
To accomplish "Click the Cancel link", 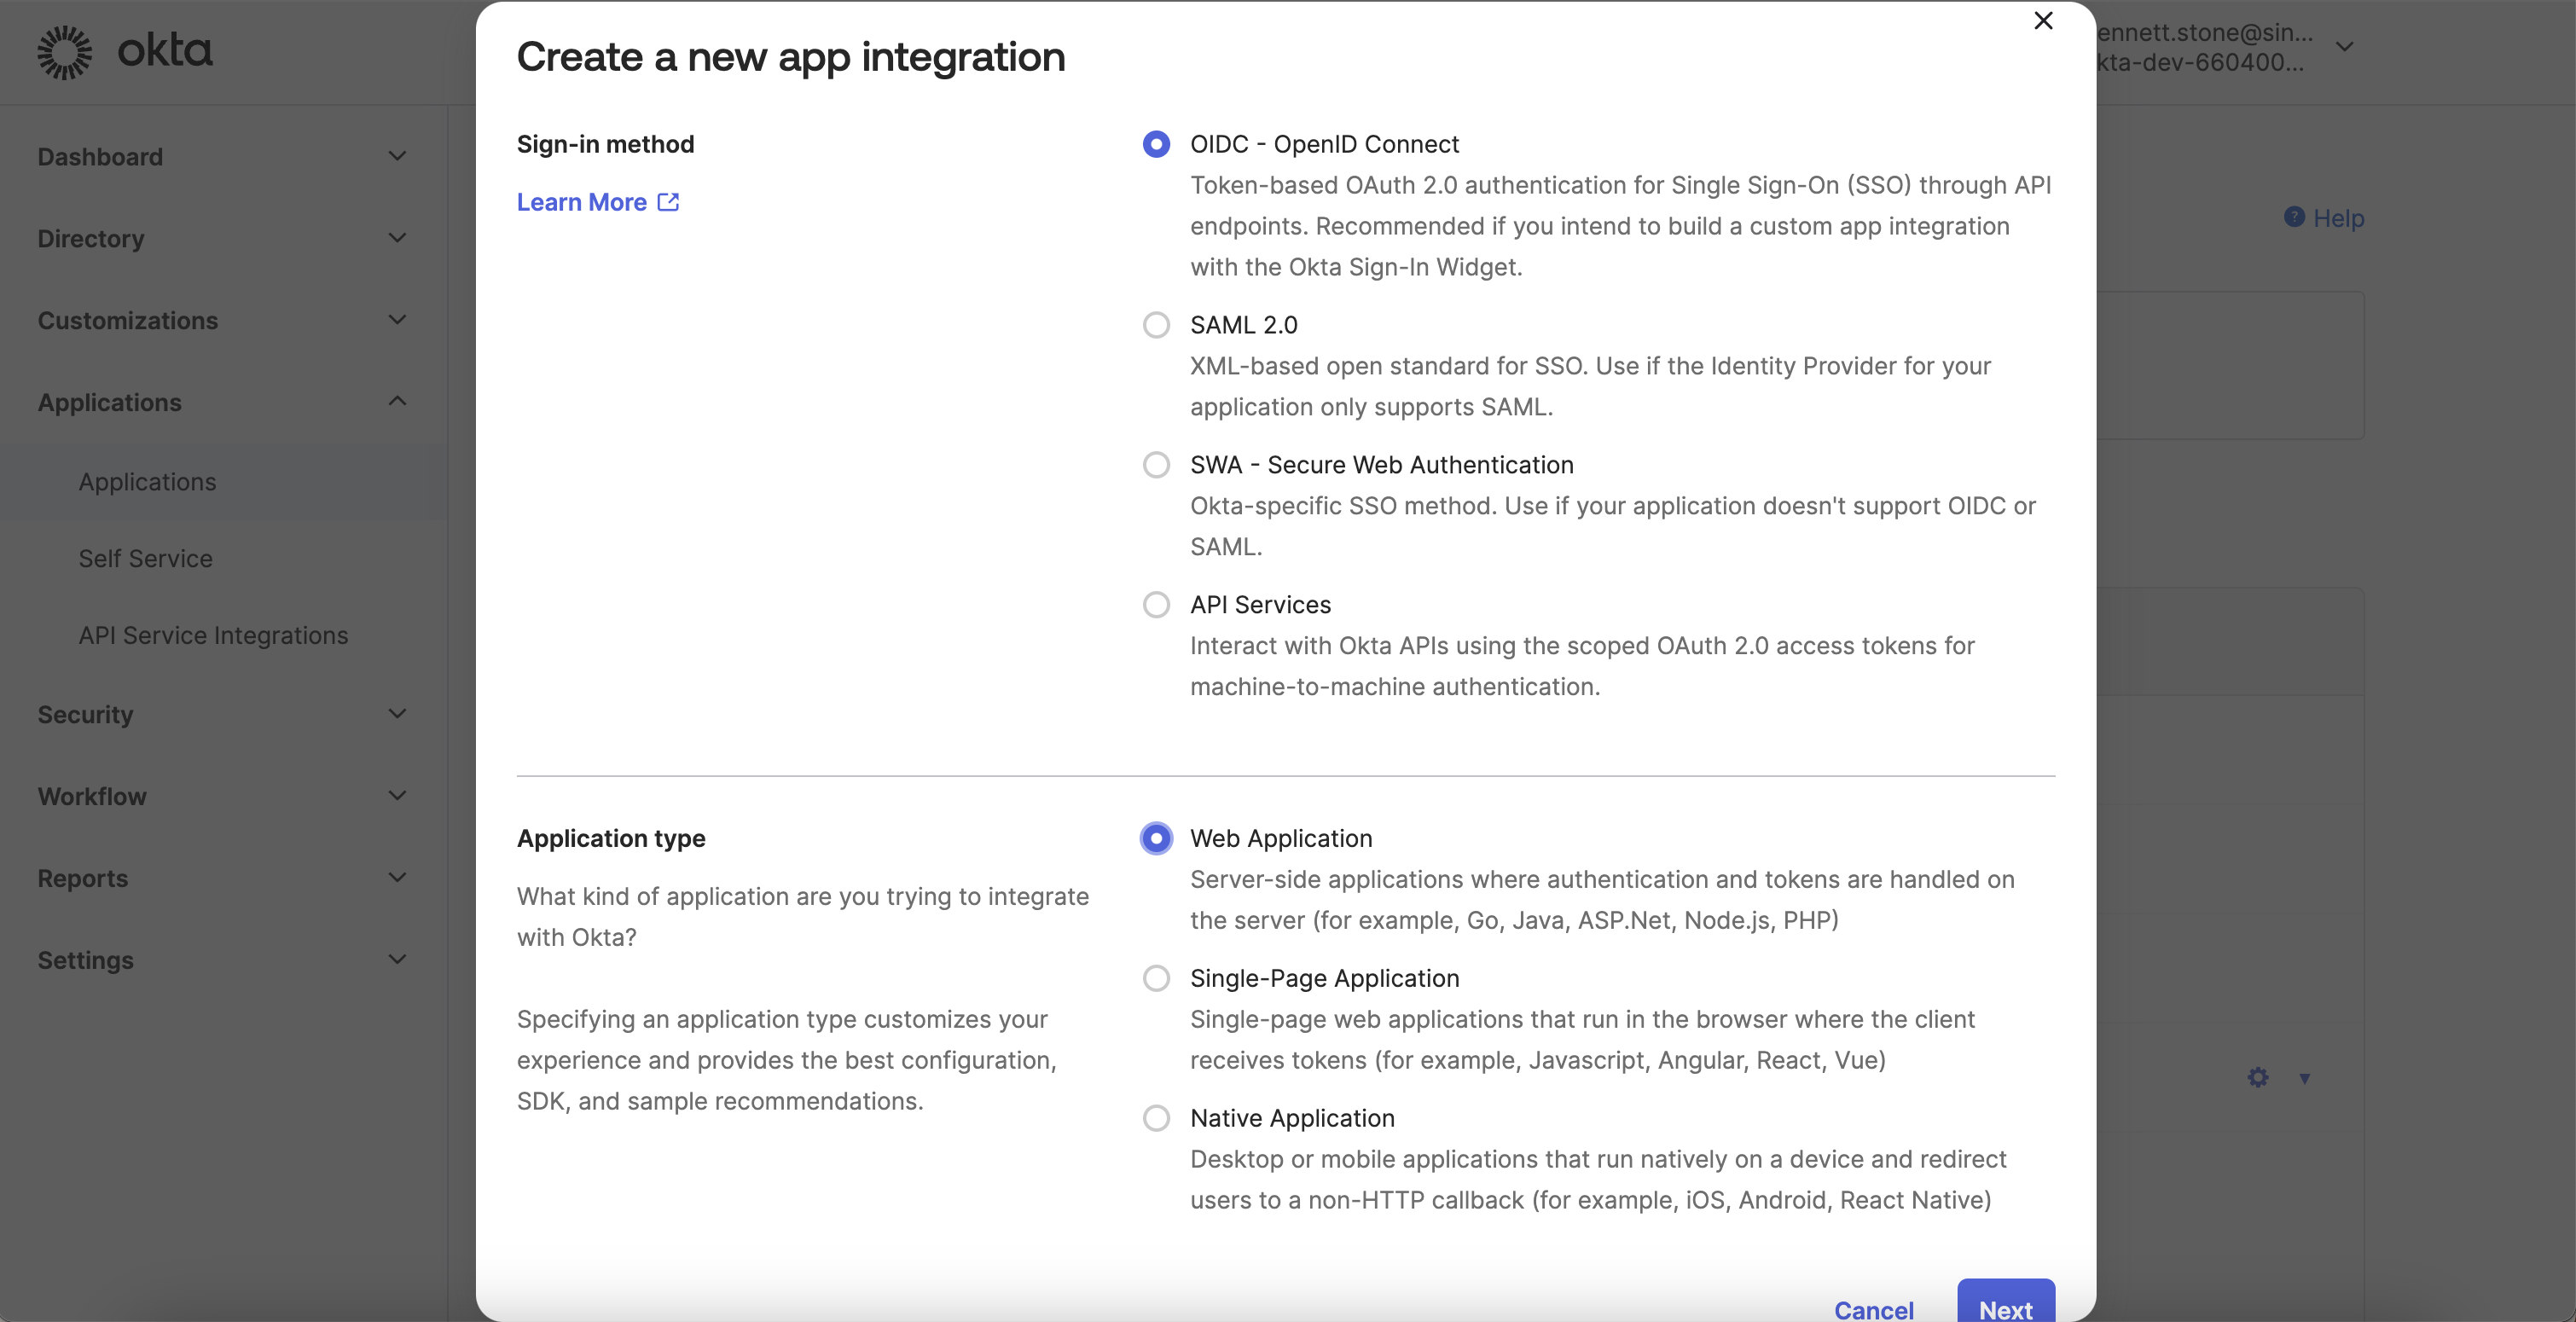I will [1873, 1308].
